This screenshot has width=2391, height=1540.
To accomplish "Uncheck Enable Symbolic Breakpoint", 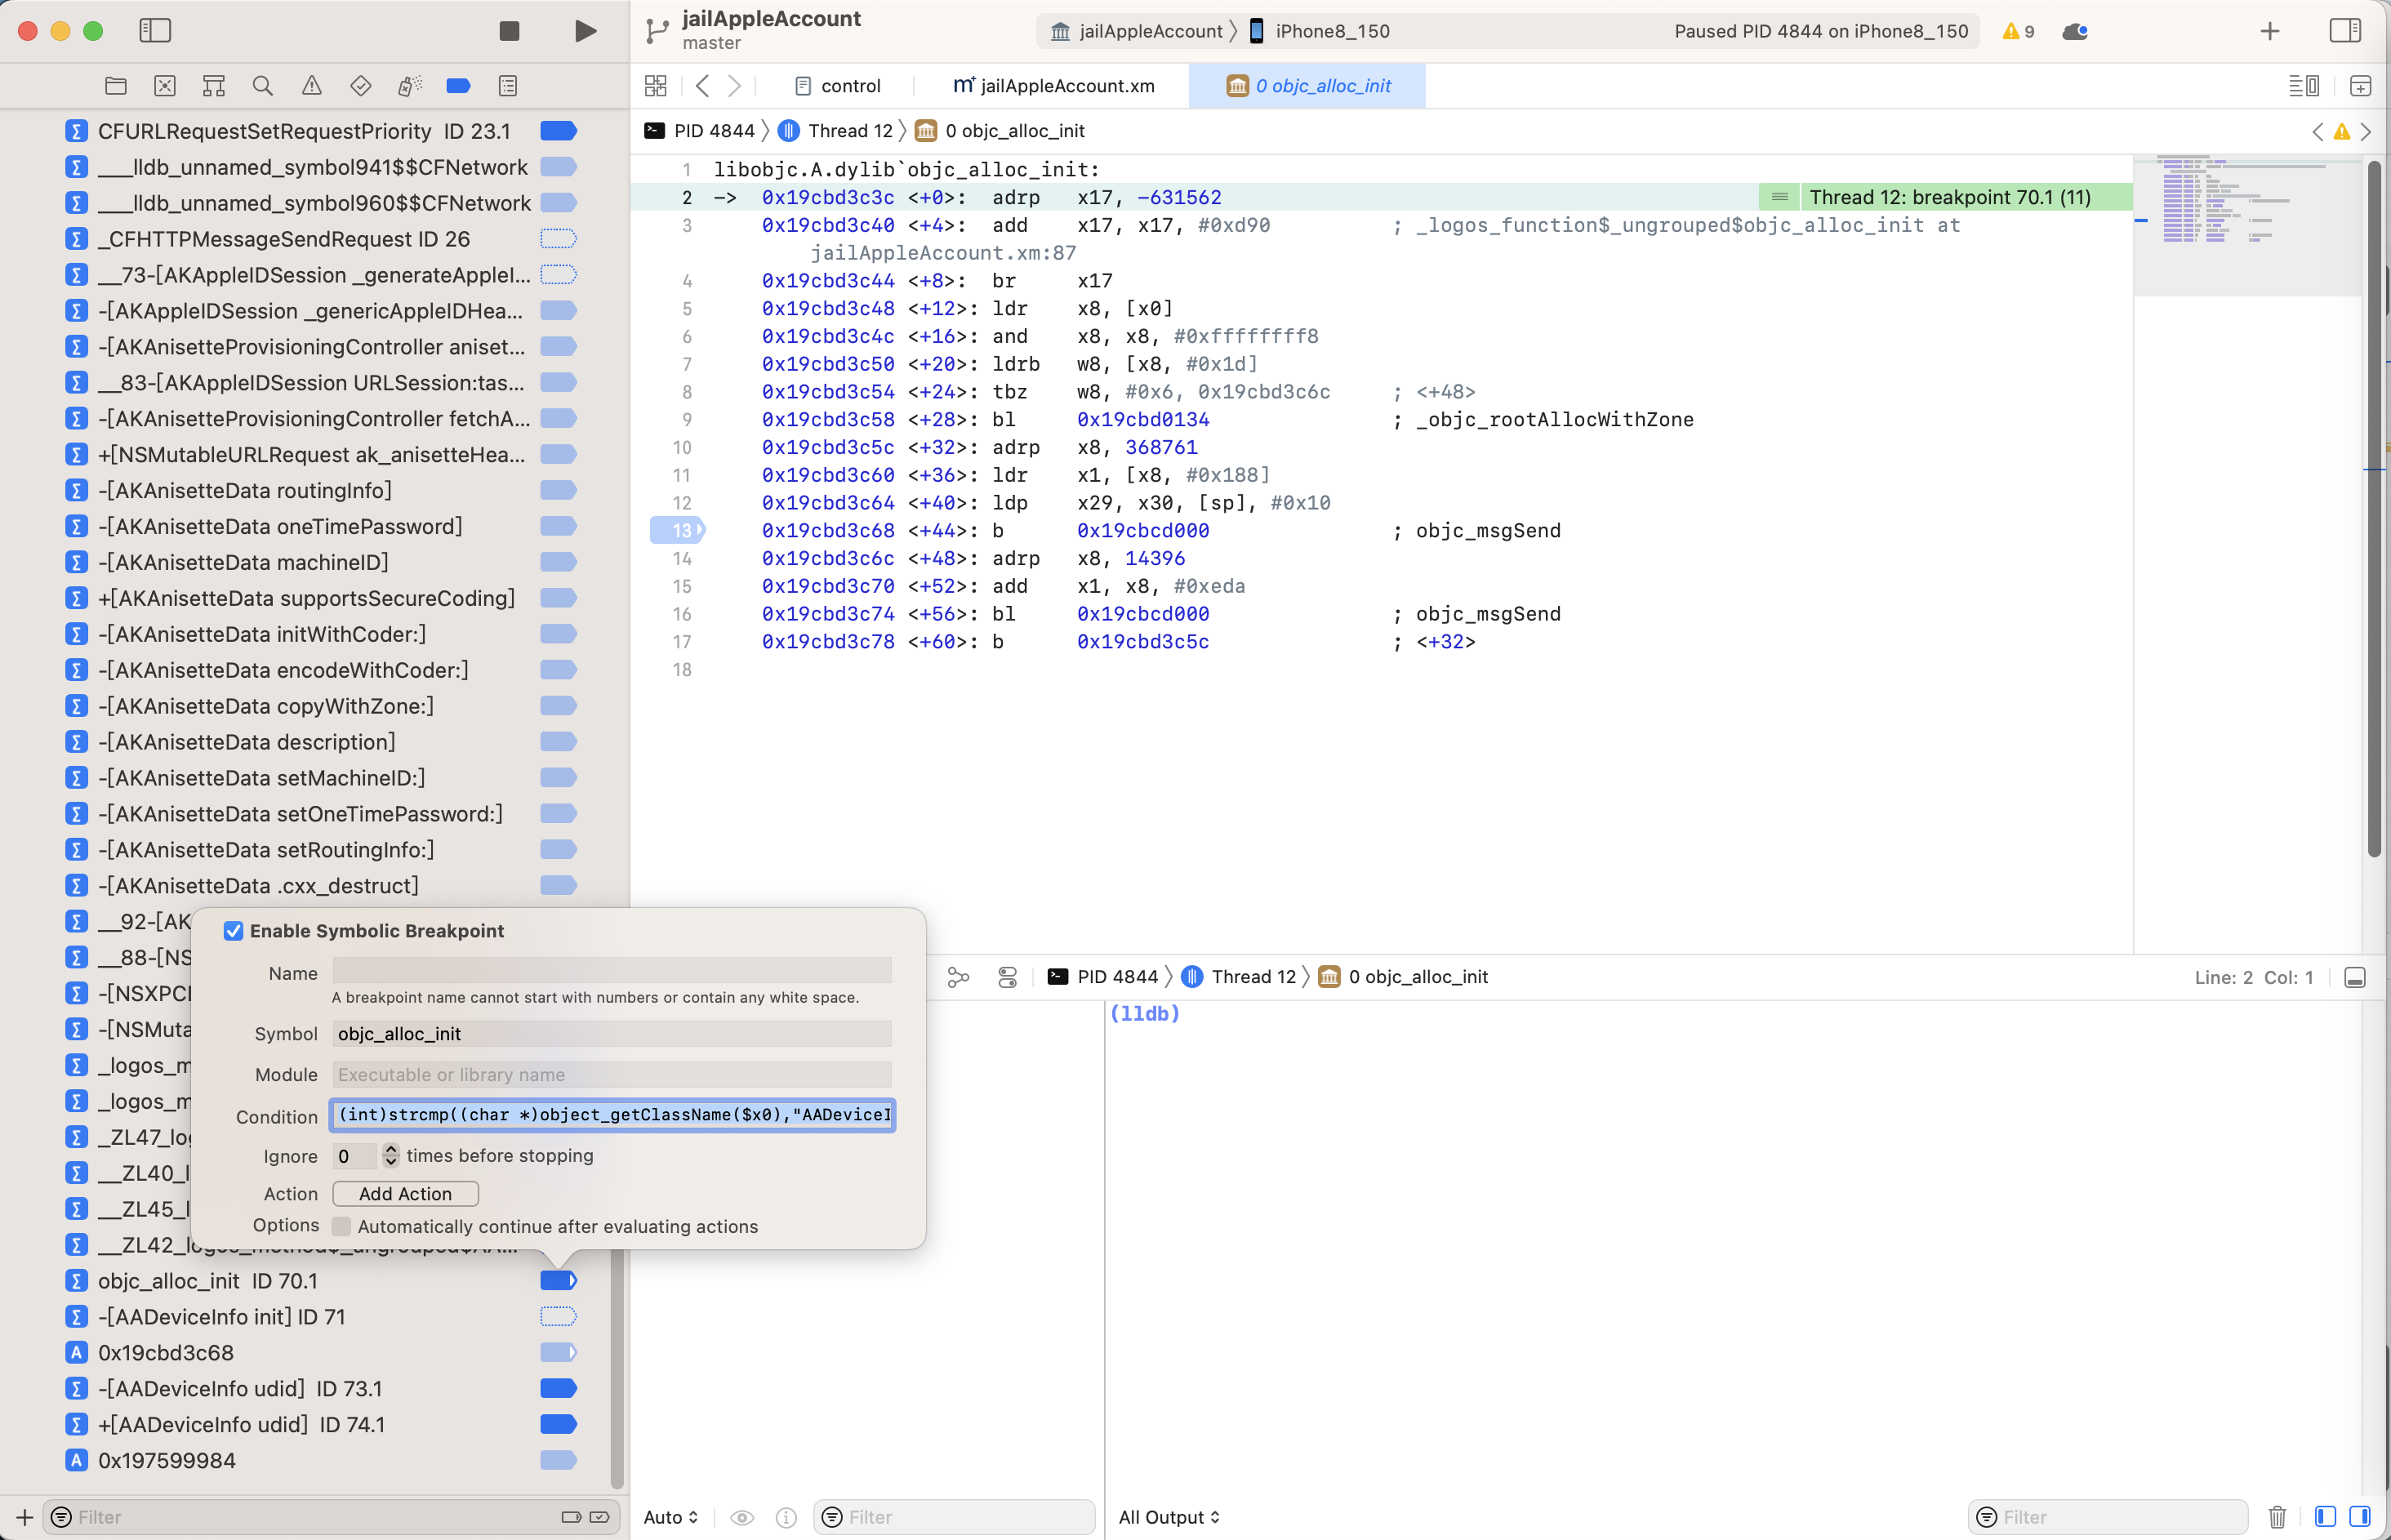I will (234, 931).
